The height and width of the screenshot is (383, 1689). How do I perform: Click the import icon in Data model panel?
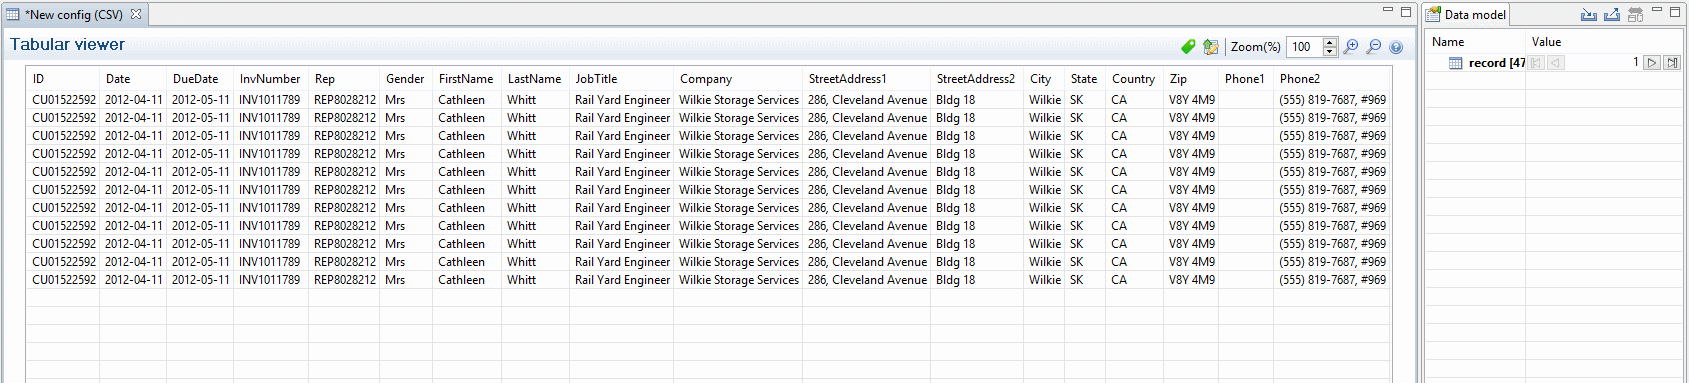pyautogui.click(x=1588, y=14)
